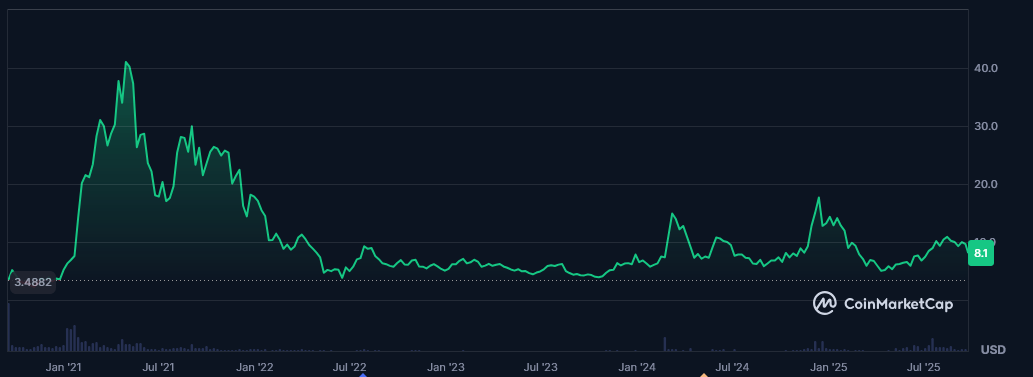1033x377 pixels.
Task: Click the USD currency label
Action: (x=993, y=349)
